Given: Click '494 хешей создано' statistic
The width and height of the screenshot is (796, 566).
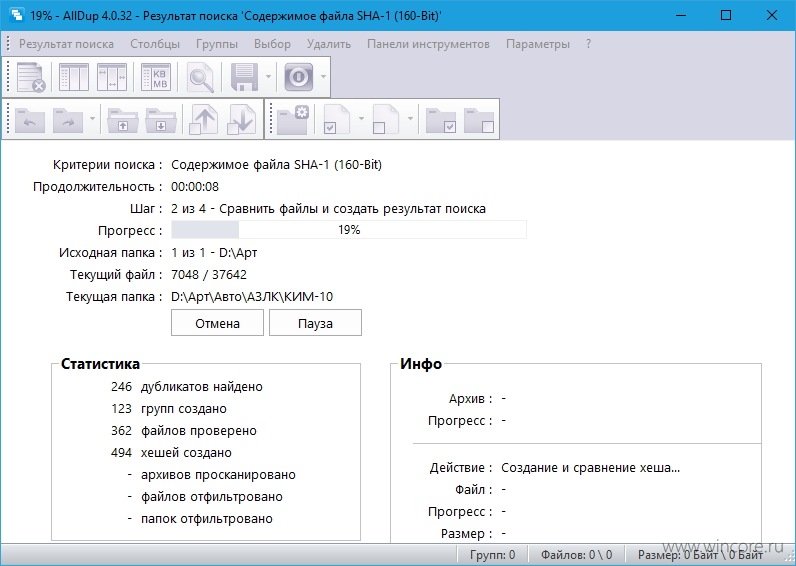Looking at the screenshot, I should pyautogui.click(x=171, y=452).
